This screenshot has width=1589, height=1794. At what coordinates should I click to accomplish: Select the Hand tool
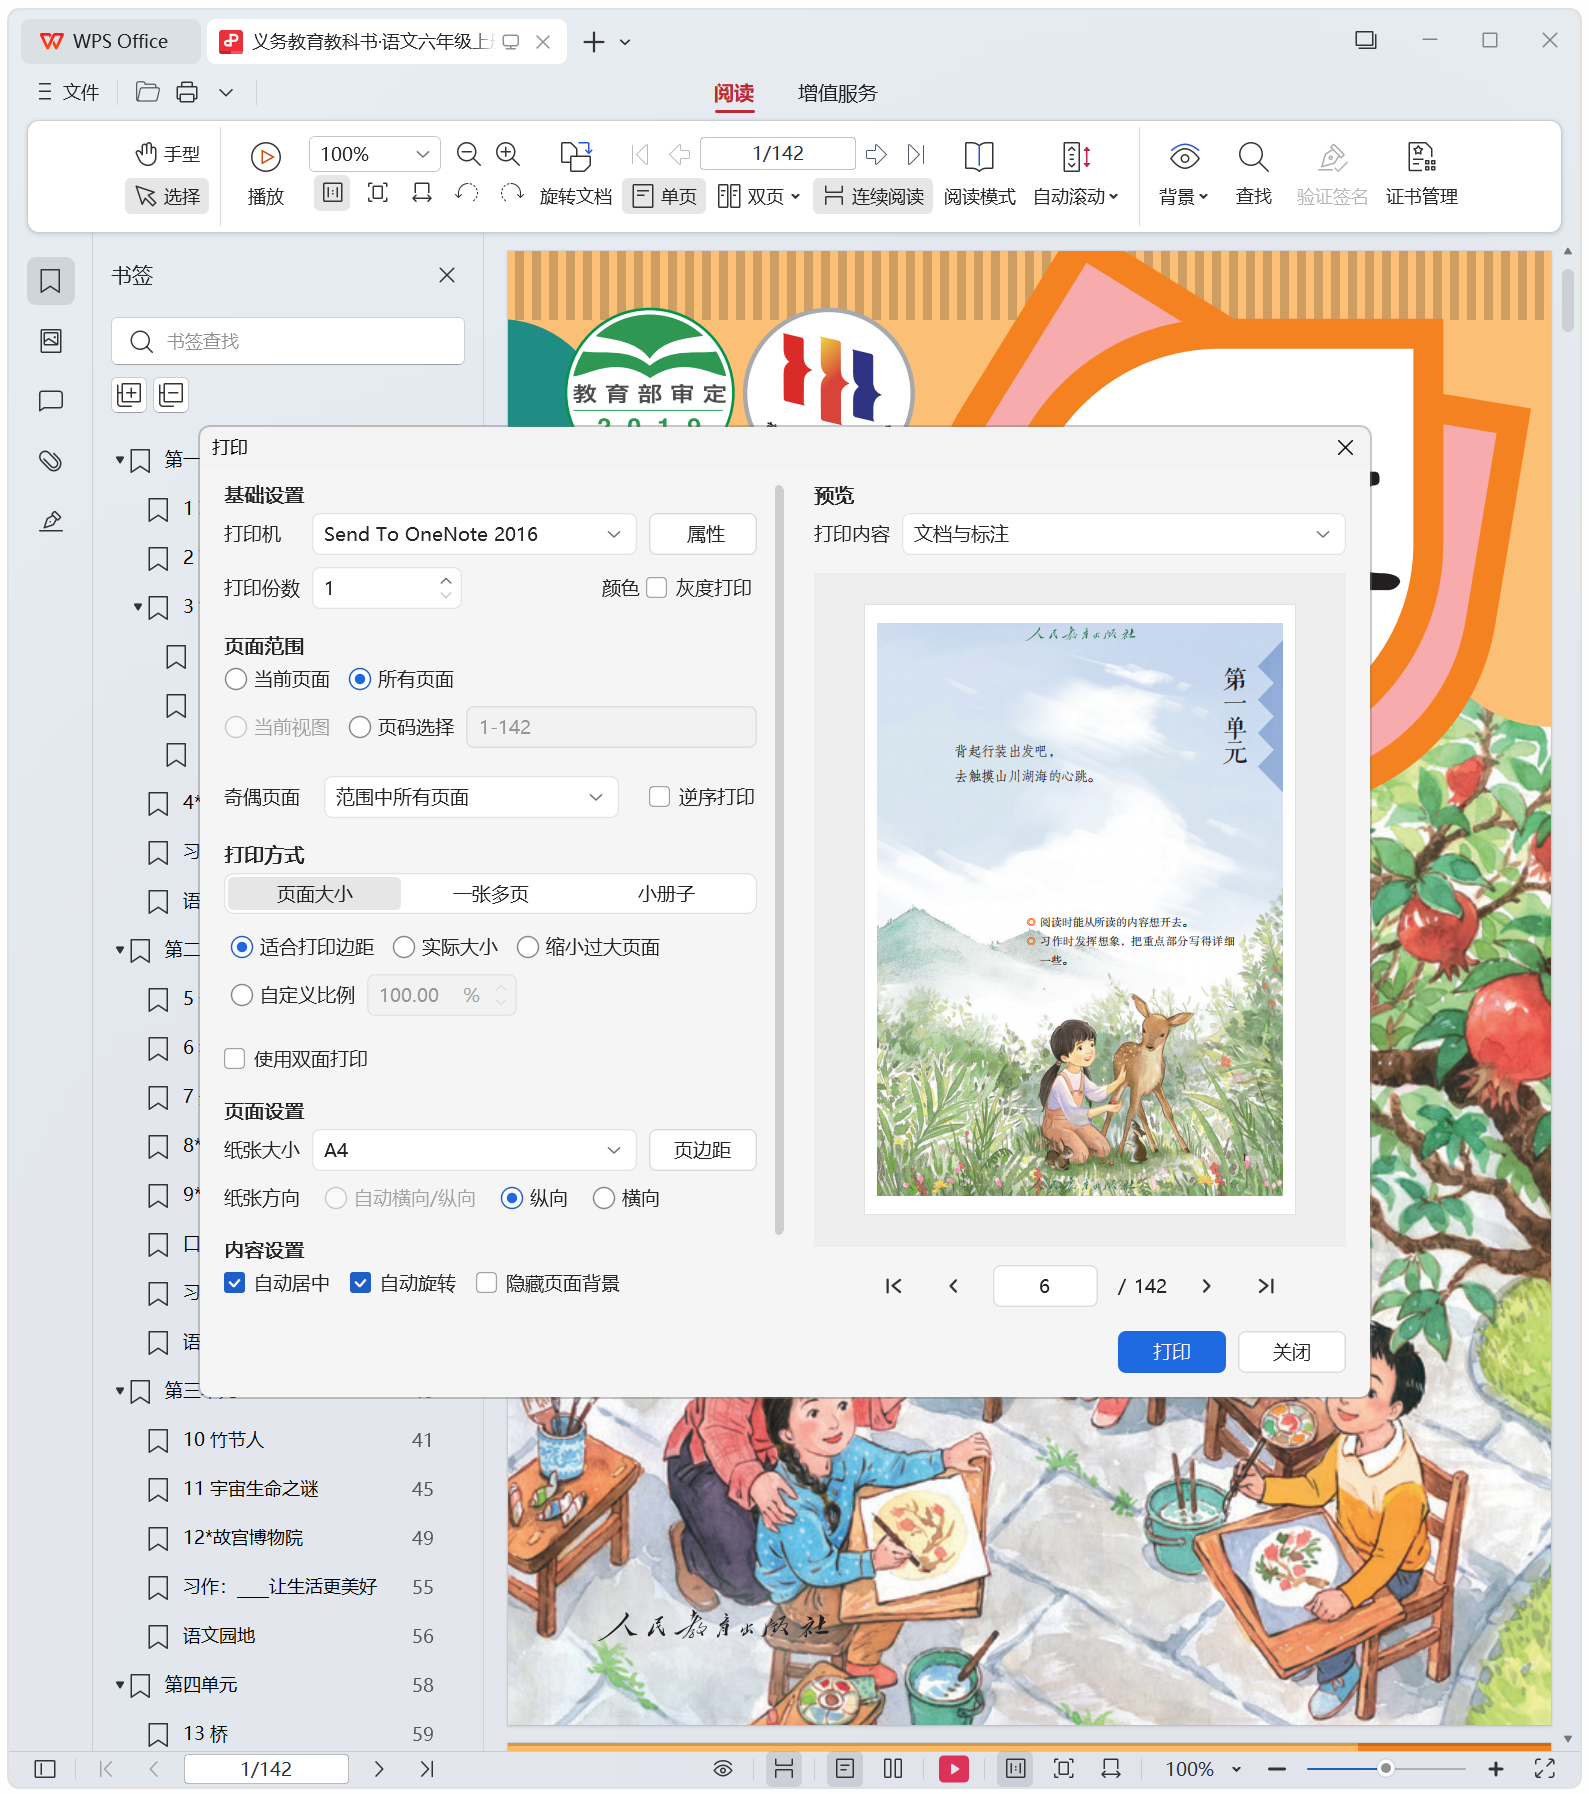tap(167, 154)
